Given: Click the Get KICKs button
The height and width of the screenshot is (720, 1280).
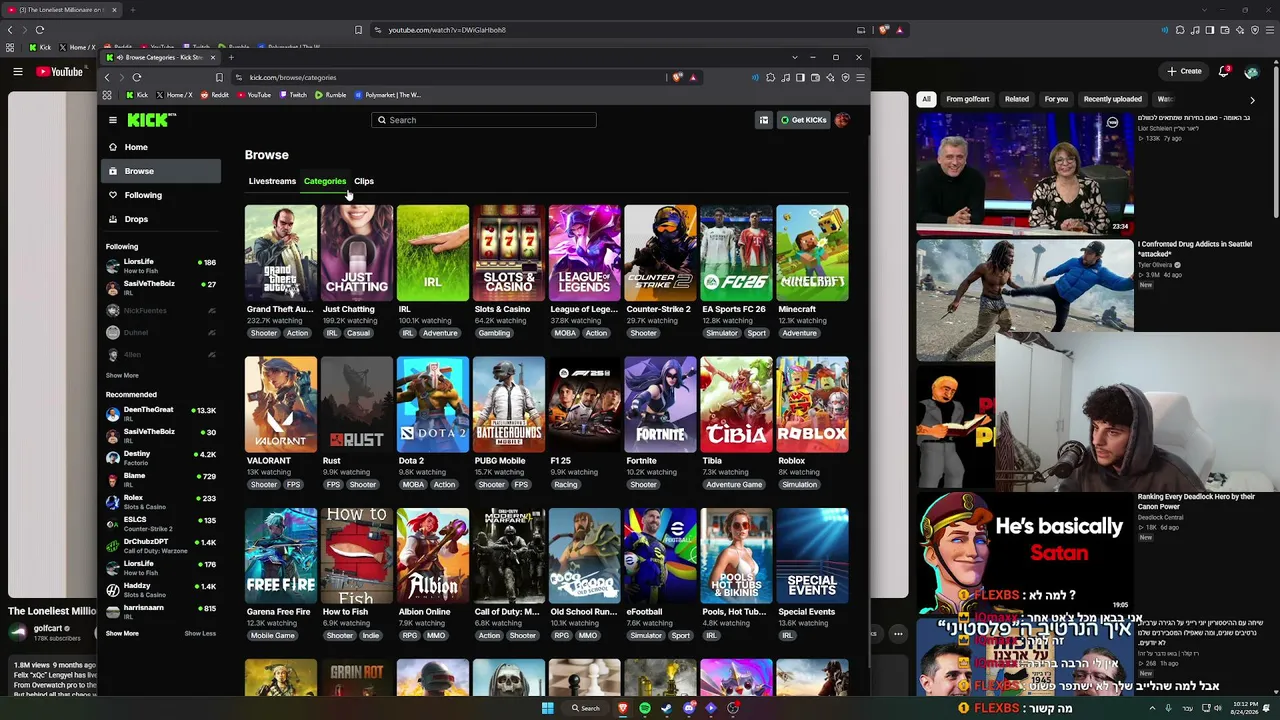Looking at the screenshot, I should [804, 120].
